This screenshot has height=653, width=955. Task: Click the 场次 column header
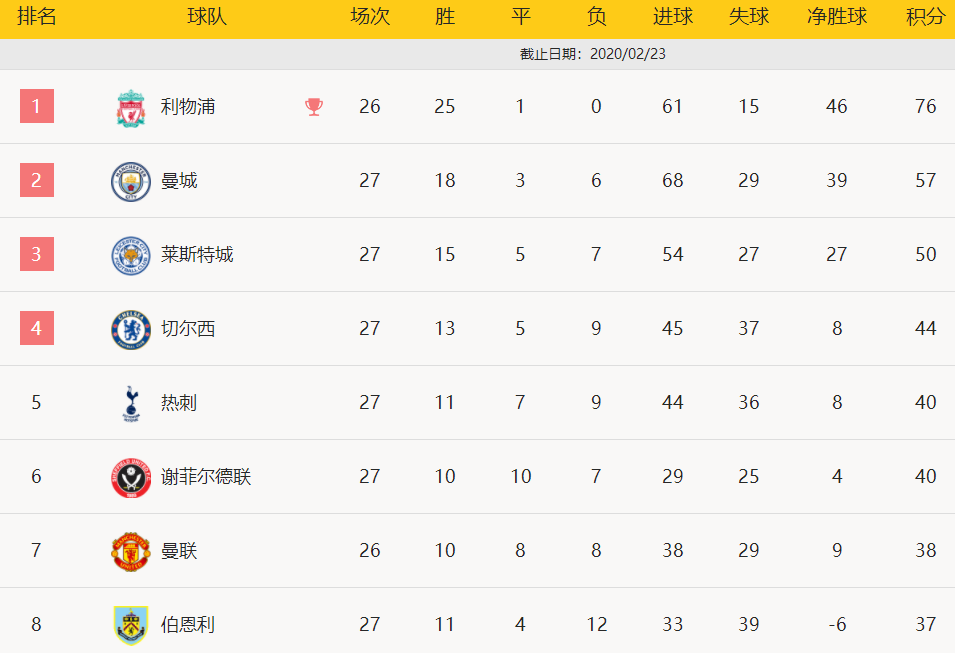(x=370, y=16)
